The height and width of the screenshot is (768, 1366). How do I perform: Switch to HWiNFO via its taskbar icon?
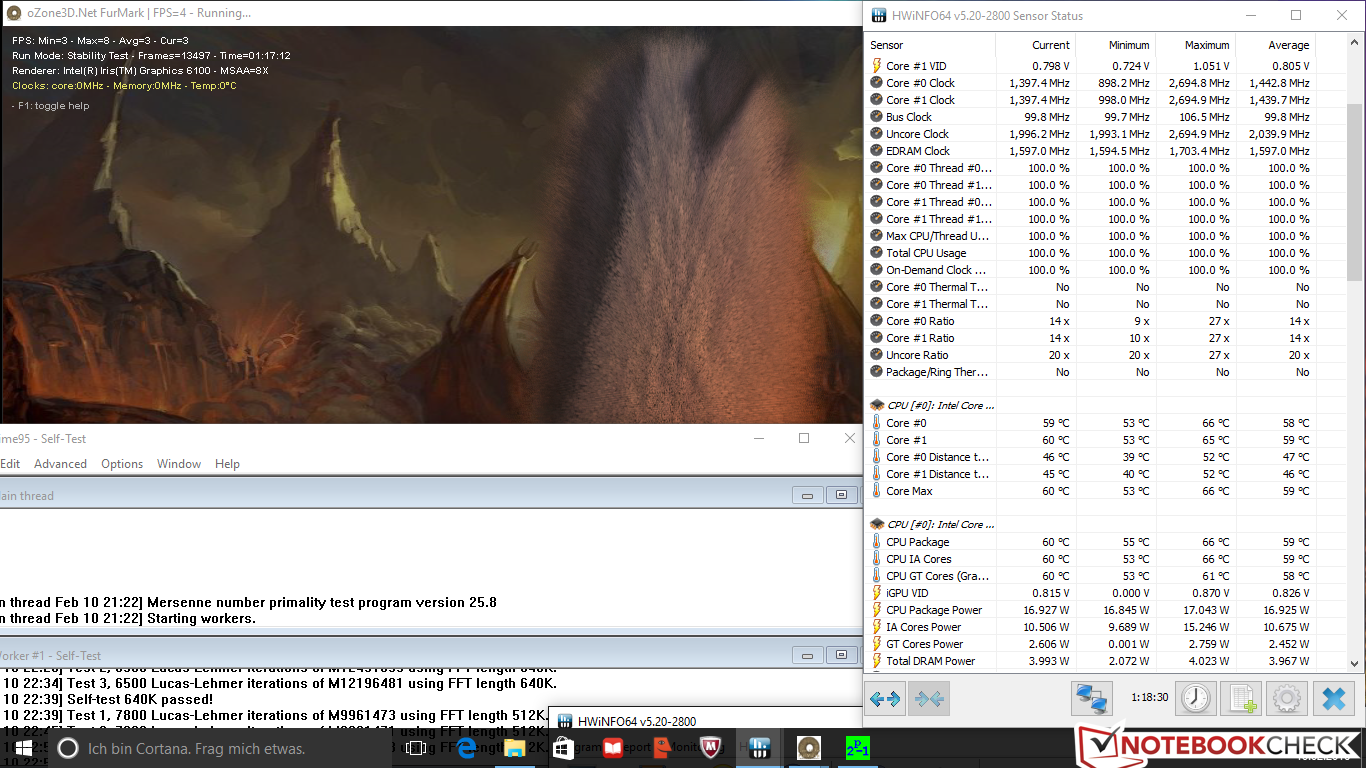pyautogui.click(x=759, y=748)
